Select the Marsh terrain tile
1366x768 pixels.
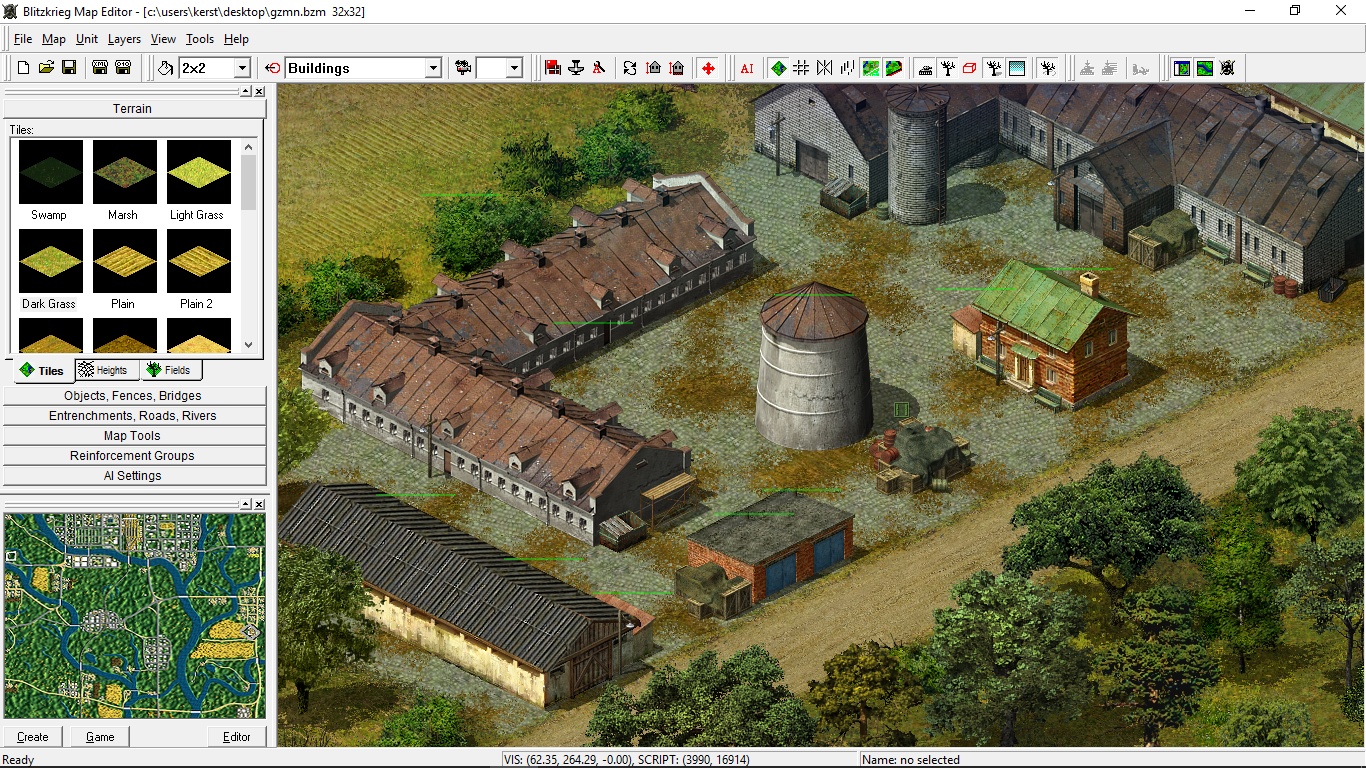pyautogui.click(x=124, y=180)
